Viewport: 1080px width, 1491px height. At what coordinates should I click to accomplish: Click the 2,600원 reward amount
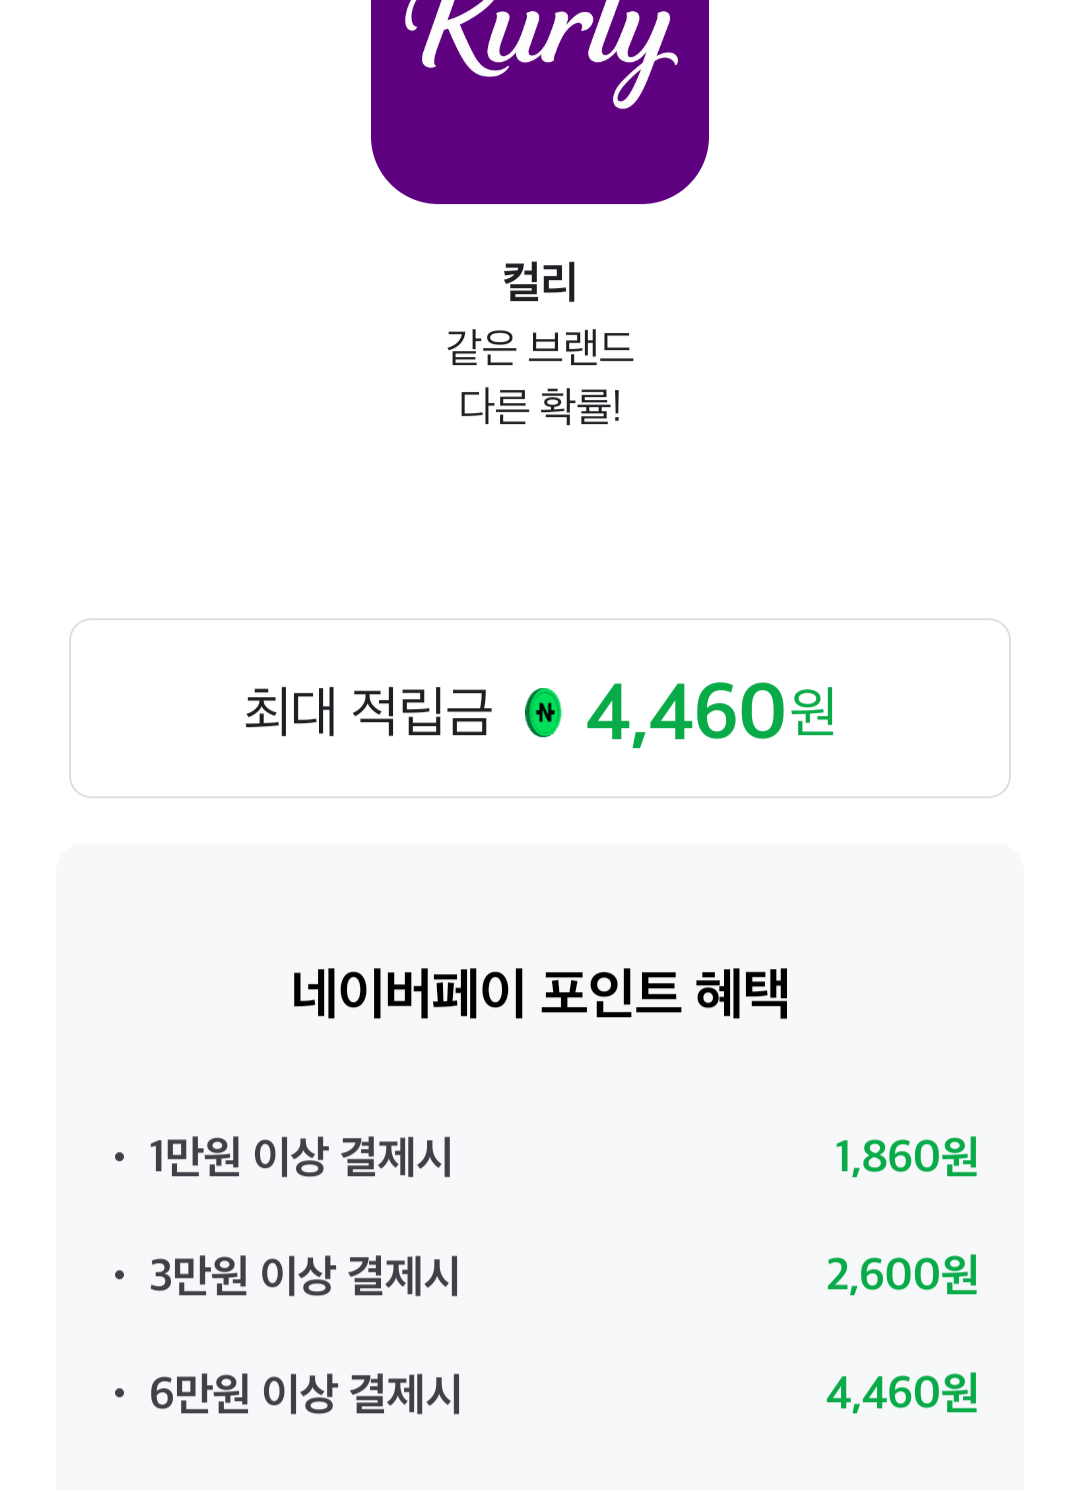tap(902, 1275)
